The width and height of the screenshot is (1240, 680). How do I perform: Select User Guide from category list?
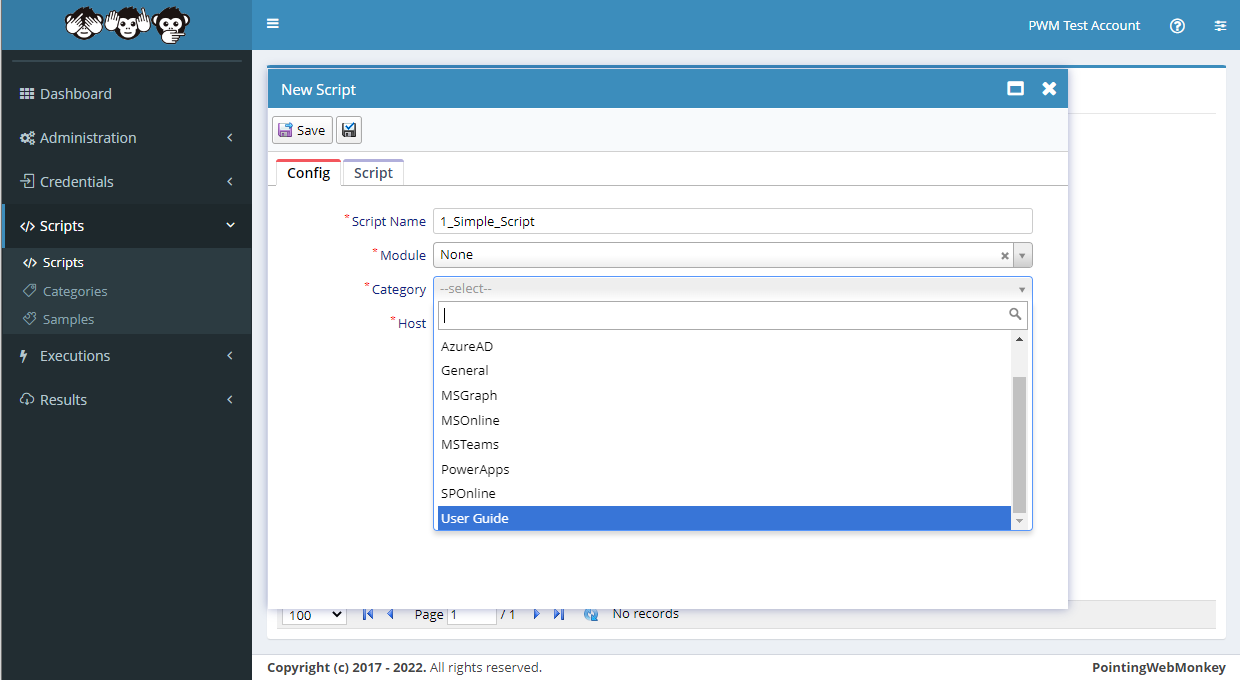point(724,518)
